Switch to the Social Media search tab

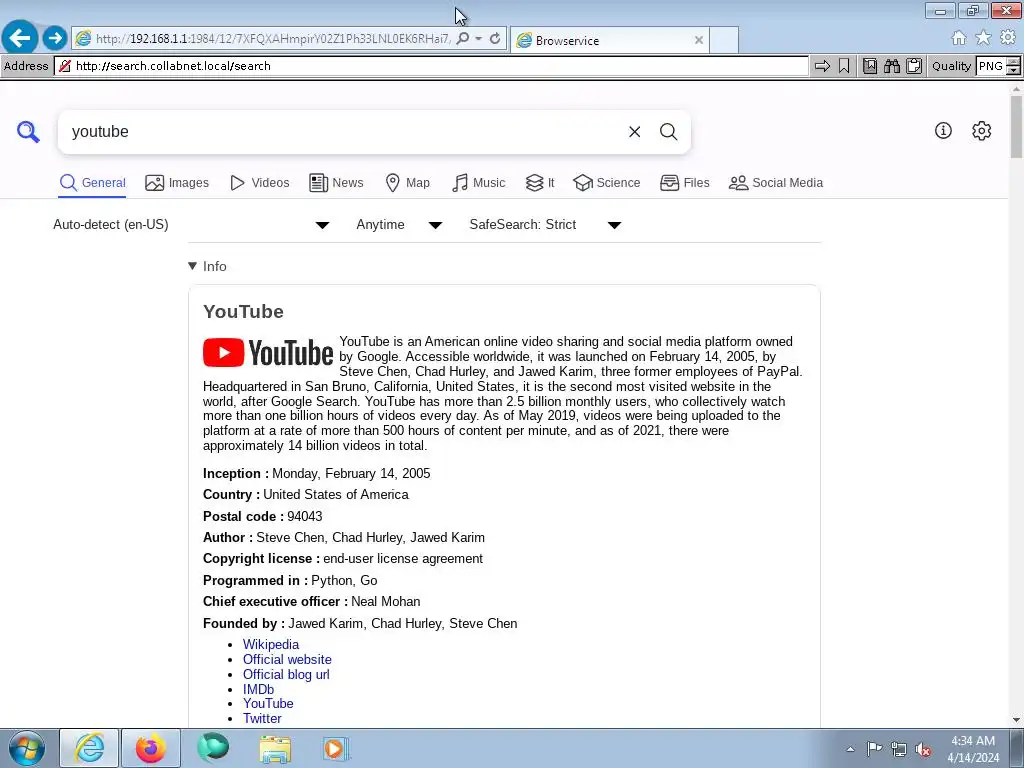tap(776, 183)
